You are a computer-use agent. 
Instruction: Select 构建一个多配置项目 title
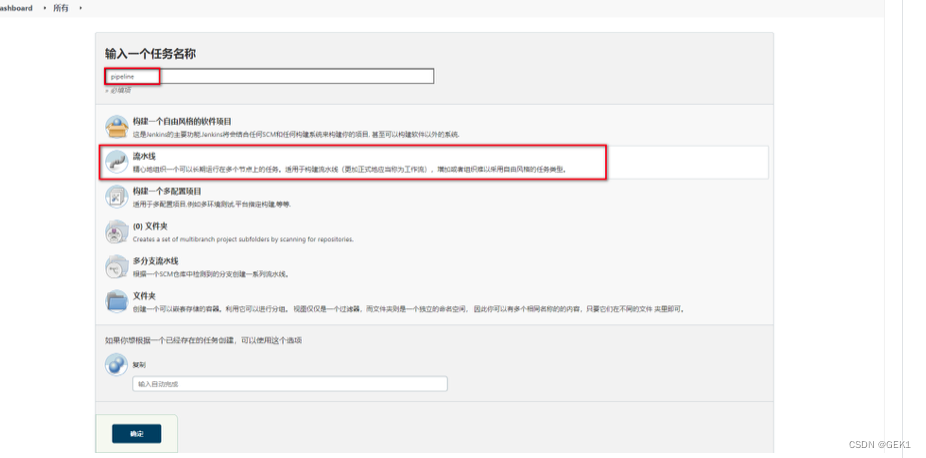pyautogui.click(x=167, y=191)
